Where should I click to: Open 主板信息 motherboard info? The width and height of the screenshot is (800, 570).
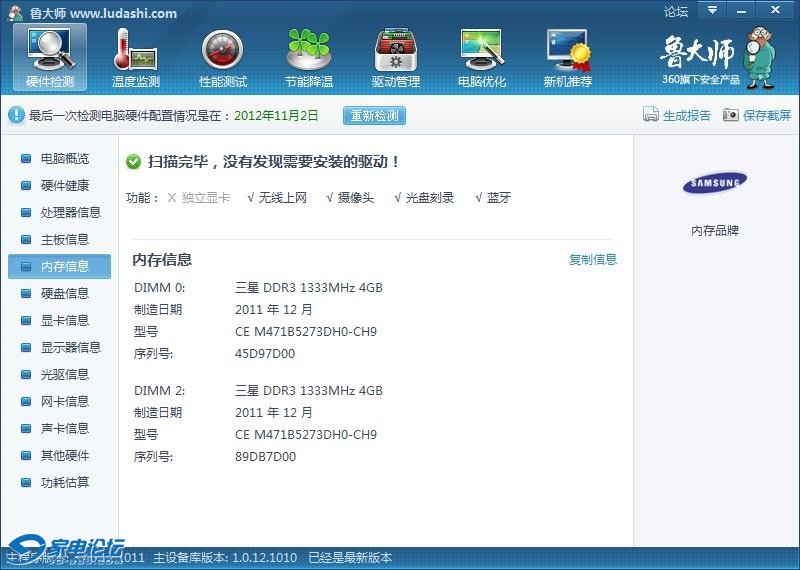[x=64, y=240]
